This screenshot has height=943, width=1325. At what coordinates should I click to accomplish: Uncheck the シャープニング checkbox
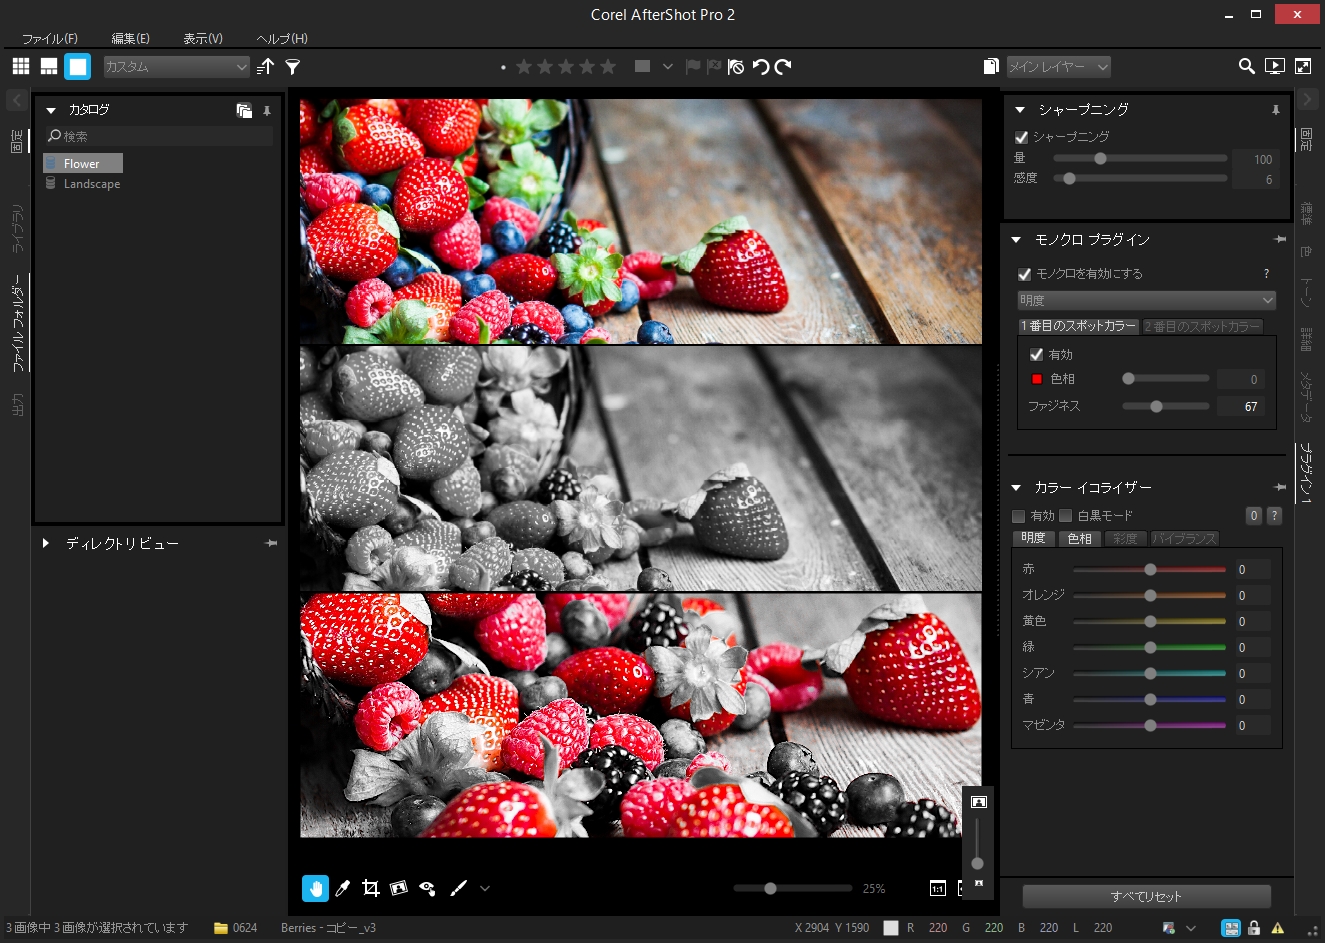(x=1022, y=137)
